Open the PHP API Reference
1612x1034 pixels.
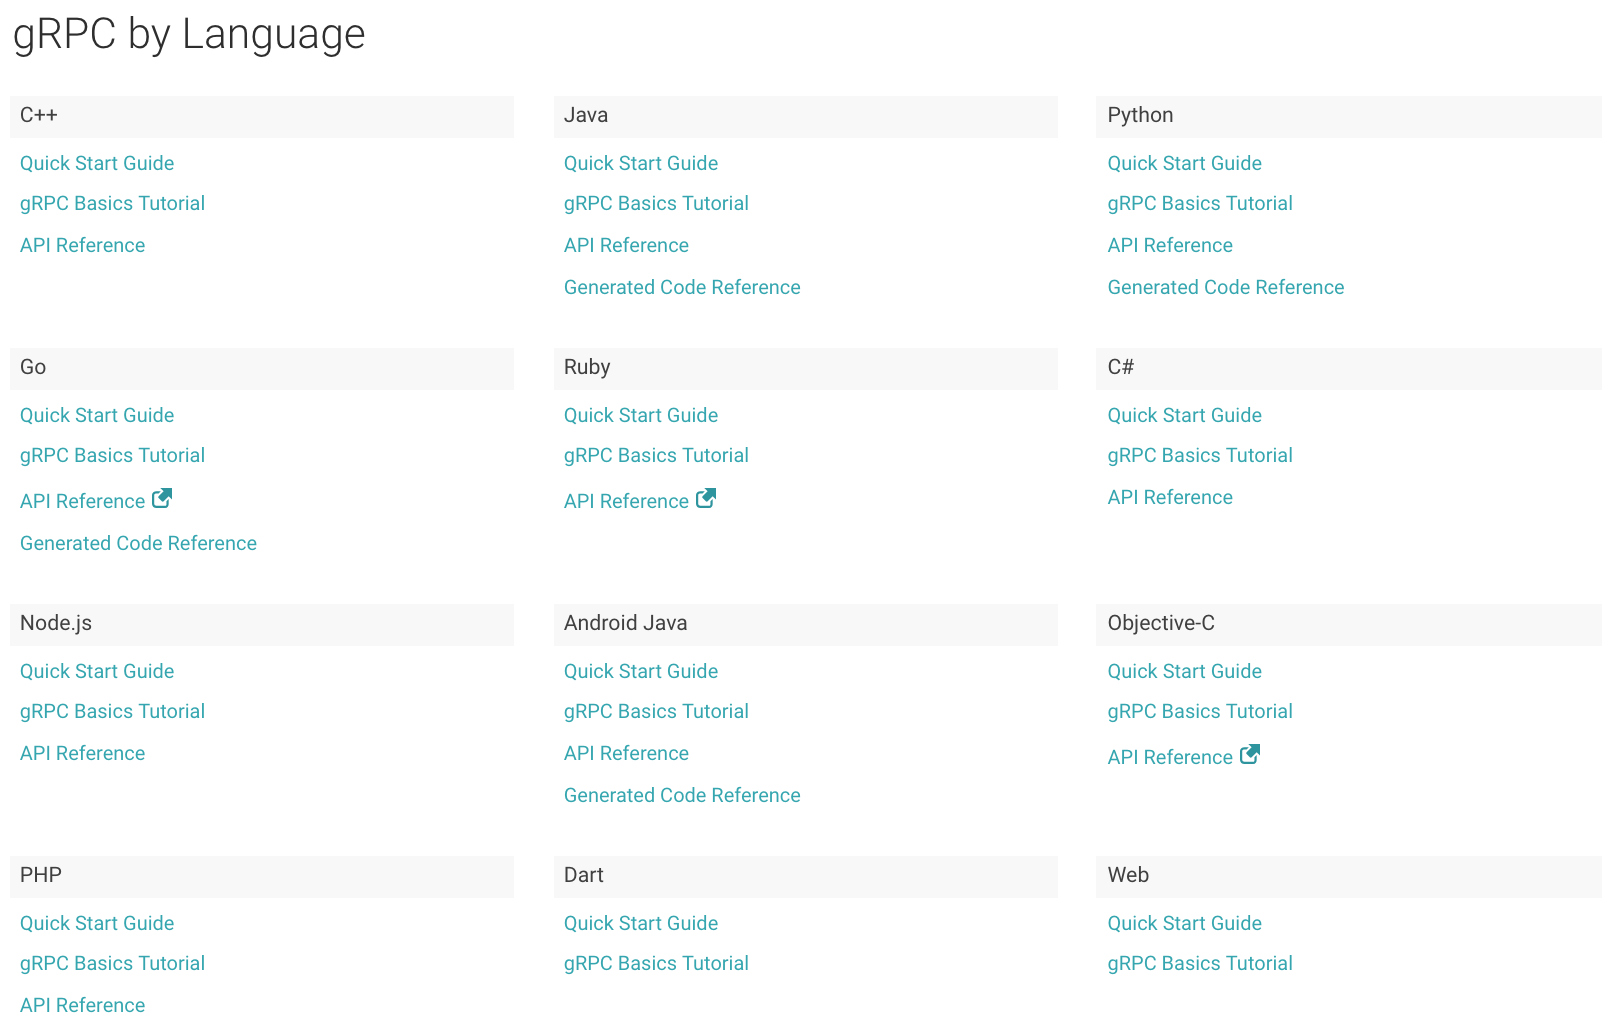point(82,1005)
